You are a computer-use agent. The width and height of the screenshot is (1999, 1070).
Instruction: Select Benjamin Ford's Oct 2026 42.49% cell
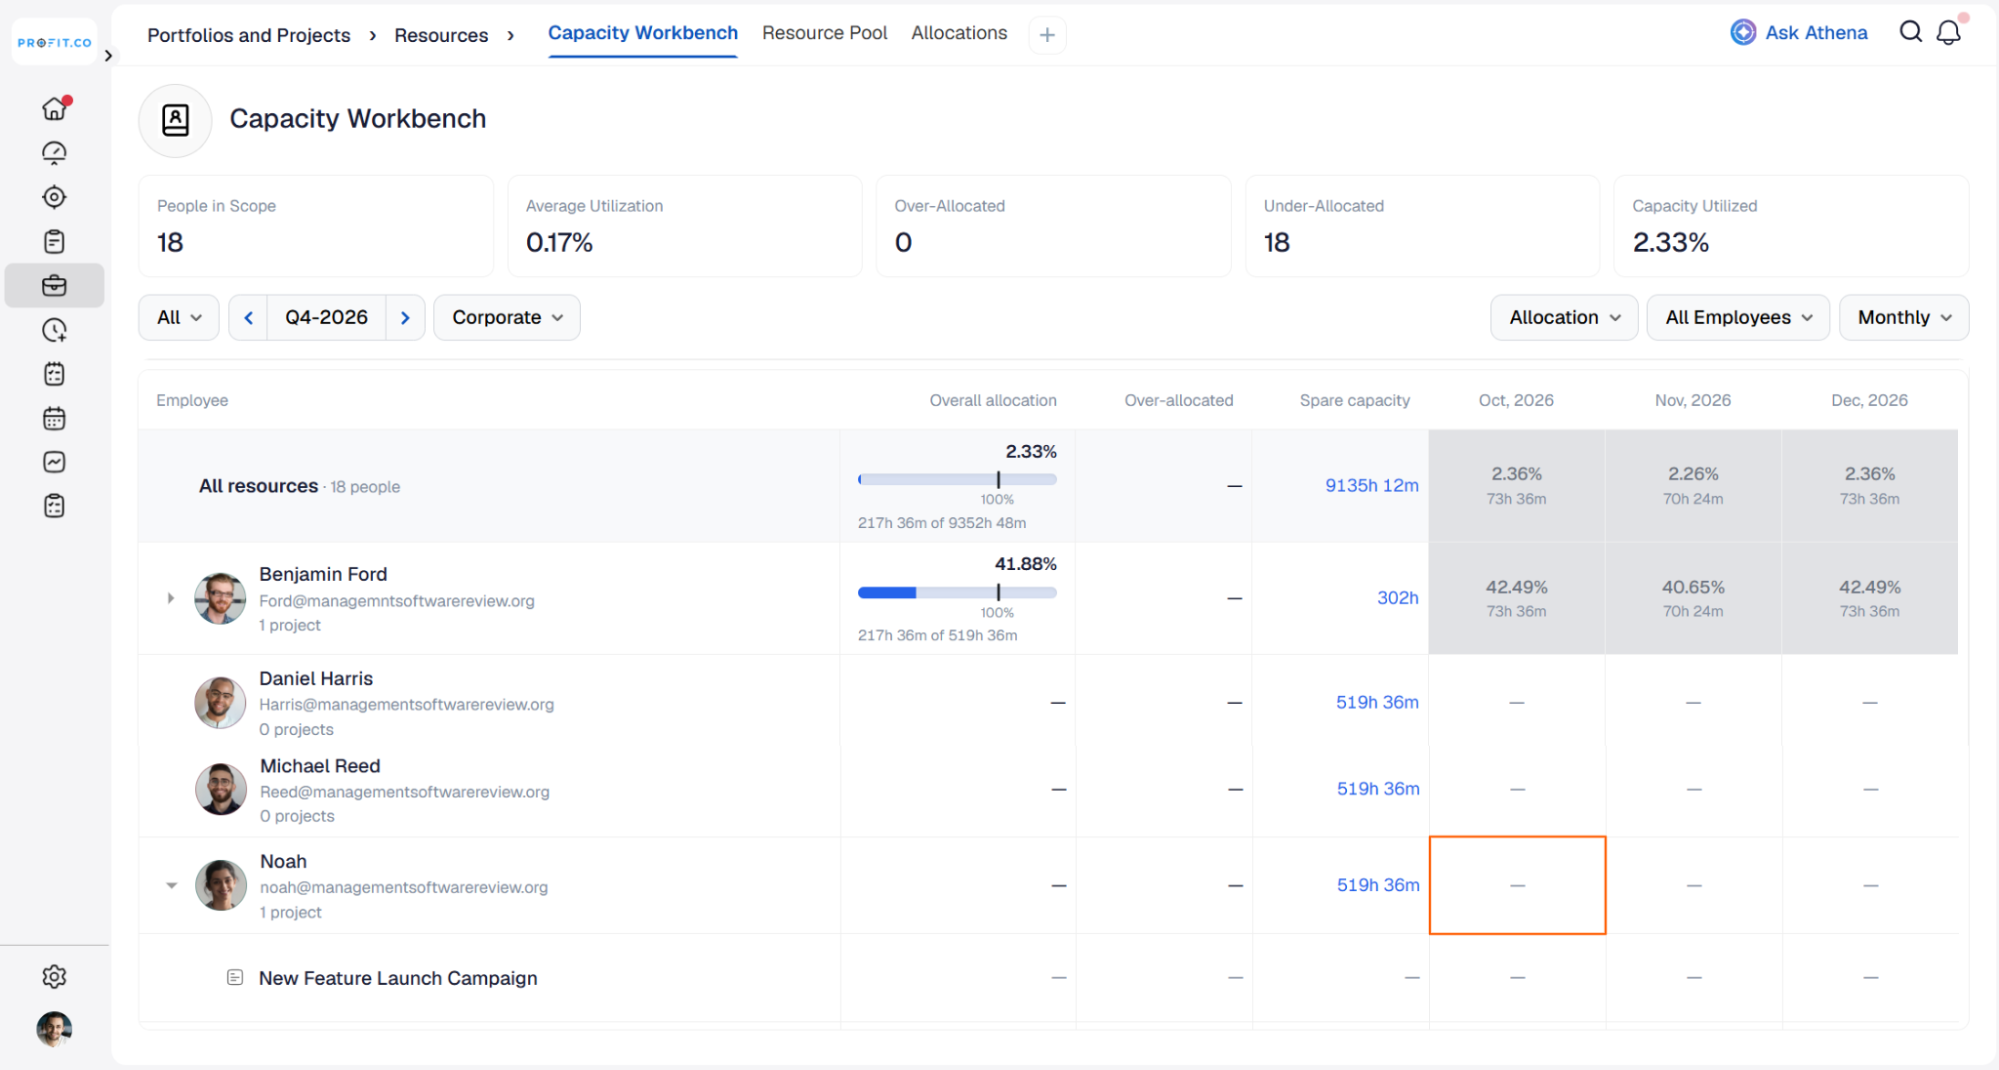click(x=1516, y=598)
